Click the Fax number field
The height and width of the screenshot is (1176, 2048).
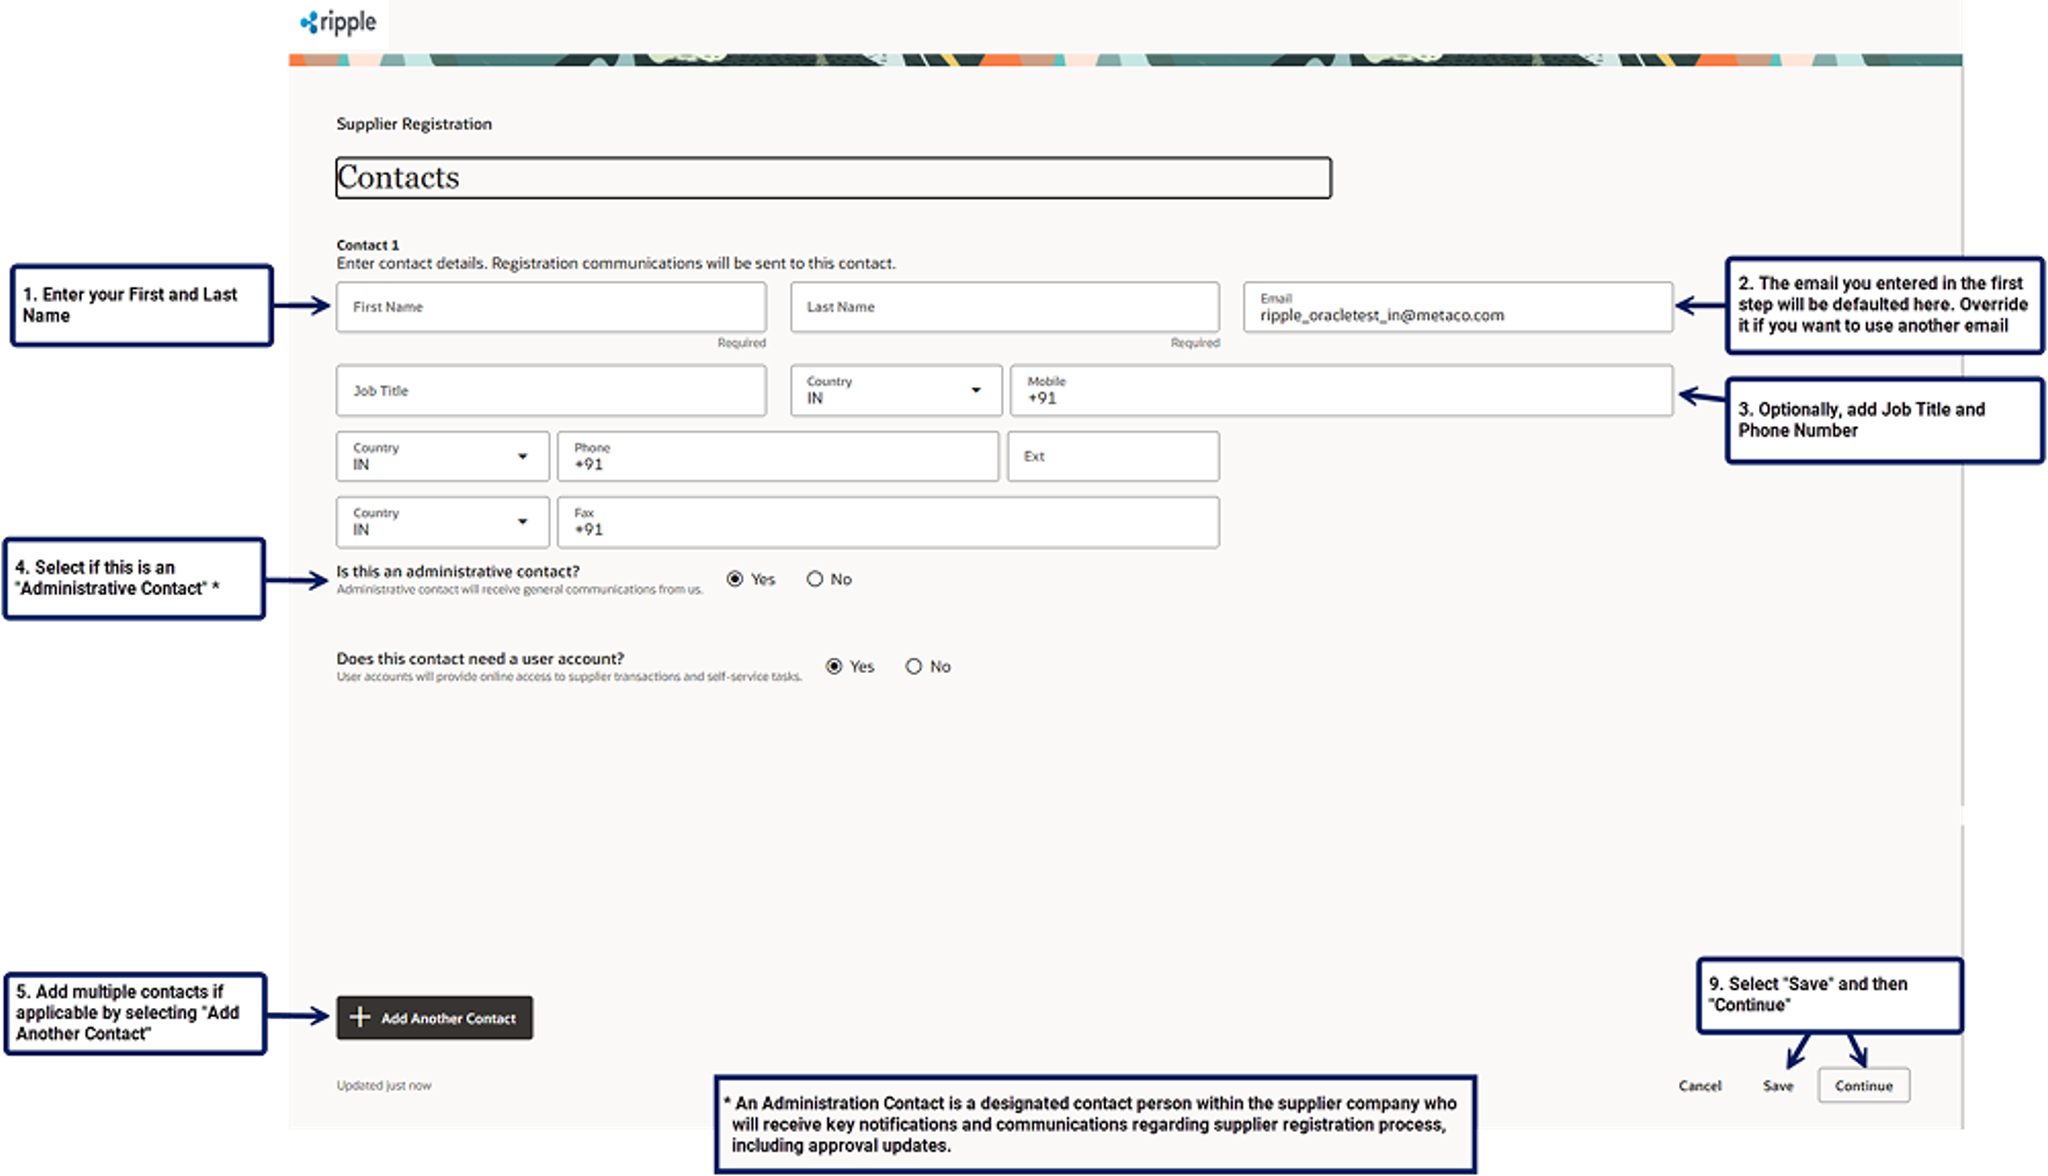[x=888, y=522]
